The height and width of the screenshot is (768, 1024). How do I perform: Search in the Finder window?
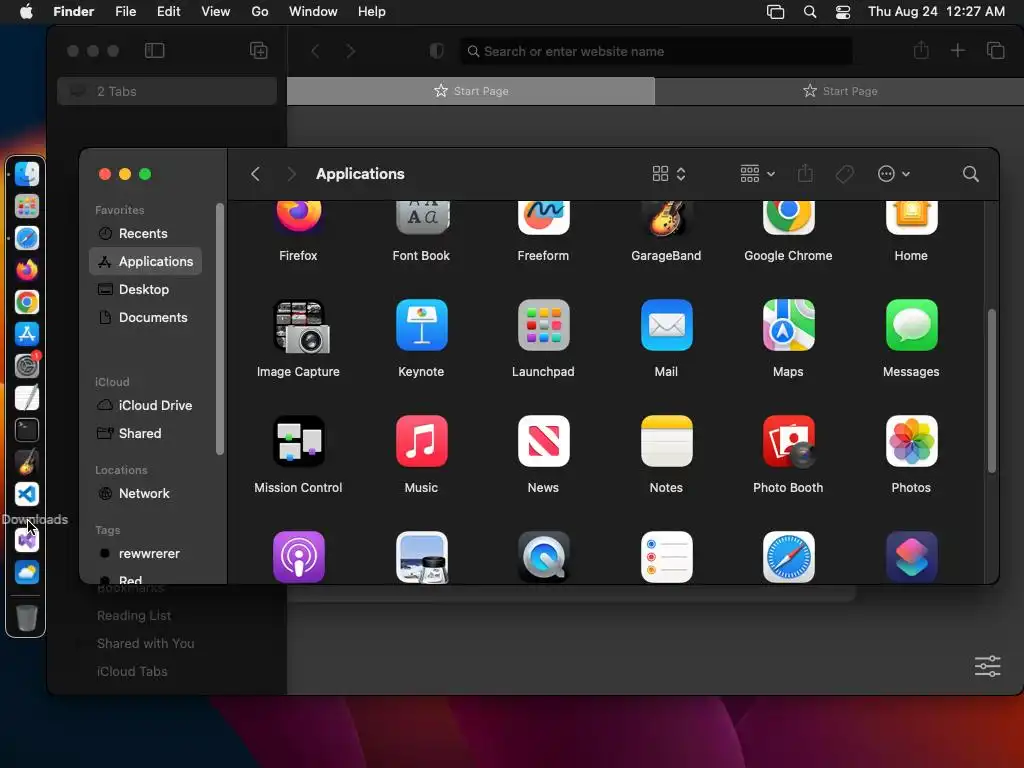[970, 174]
